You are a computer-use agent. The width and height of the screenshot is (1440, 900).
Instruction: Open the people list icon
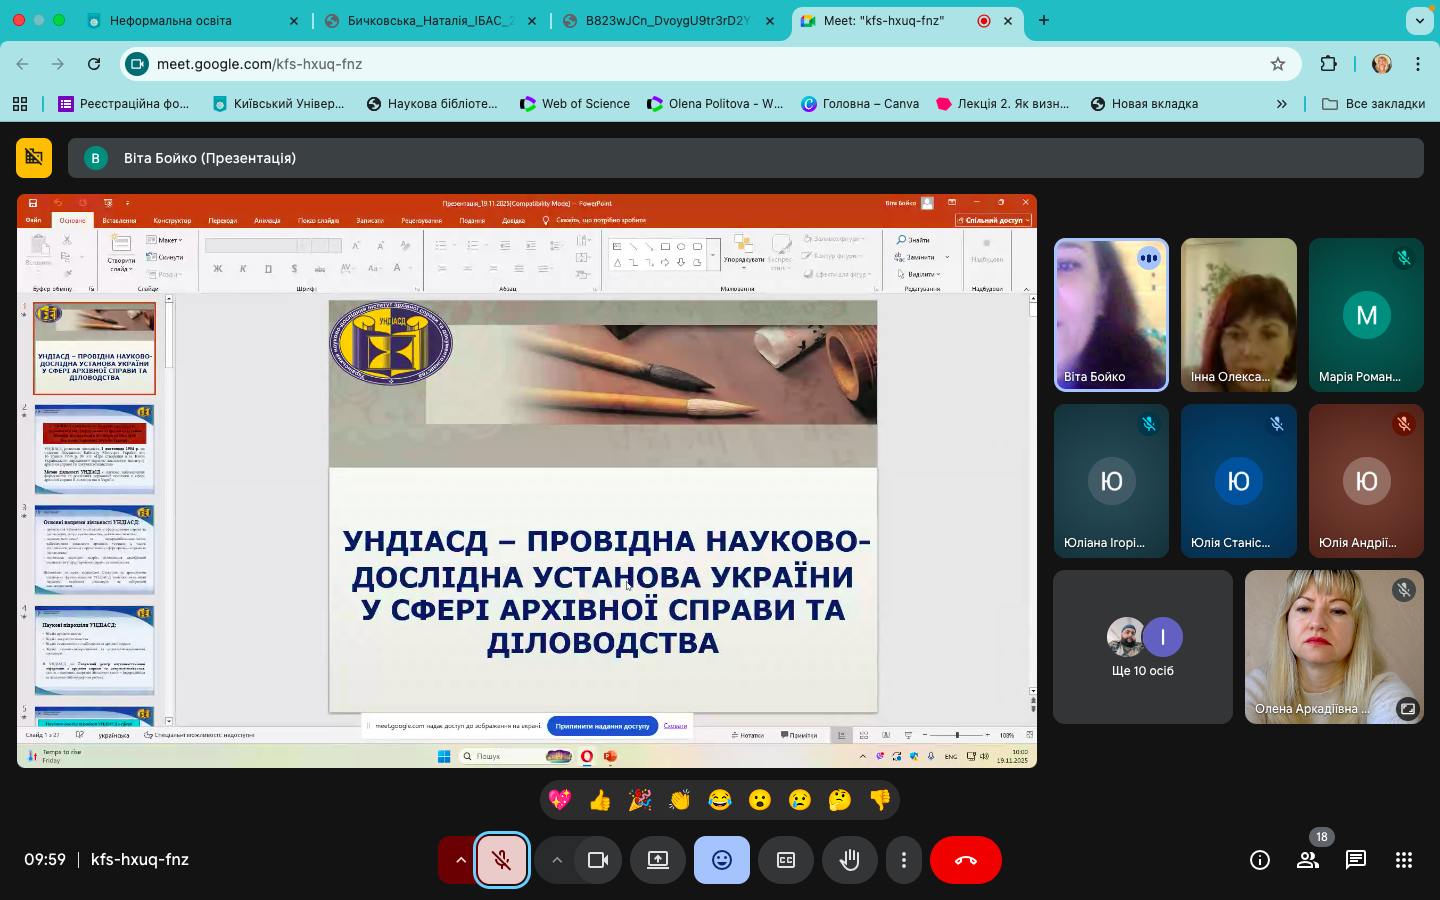[1307, 860]
